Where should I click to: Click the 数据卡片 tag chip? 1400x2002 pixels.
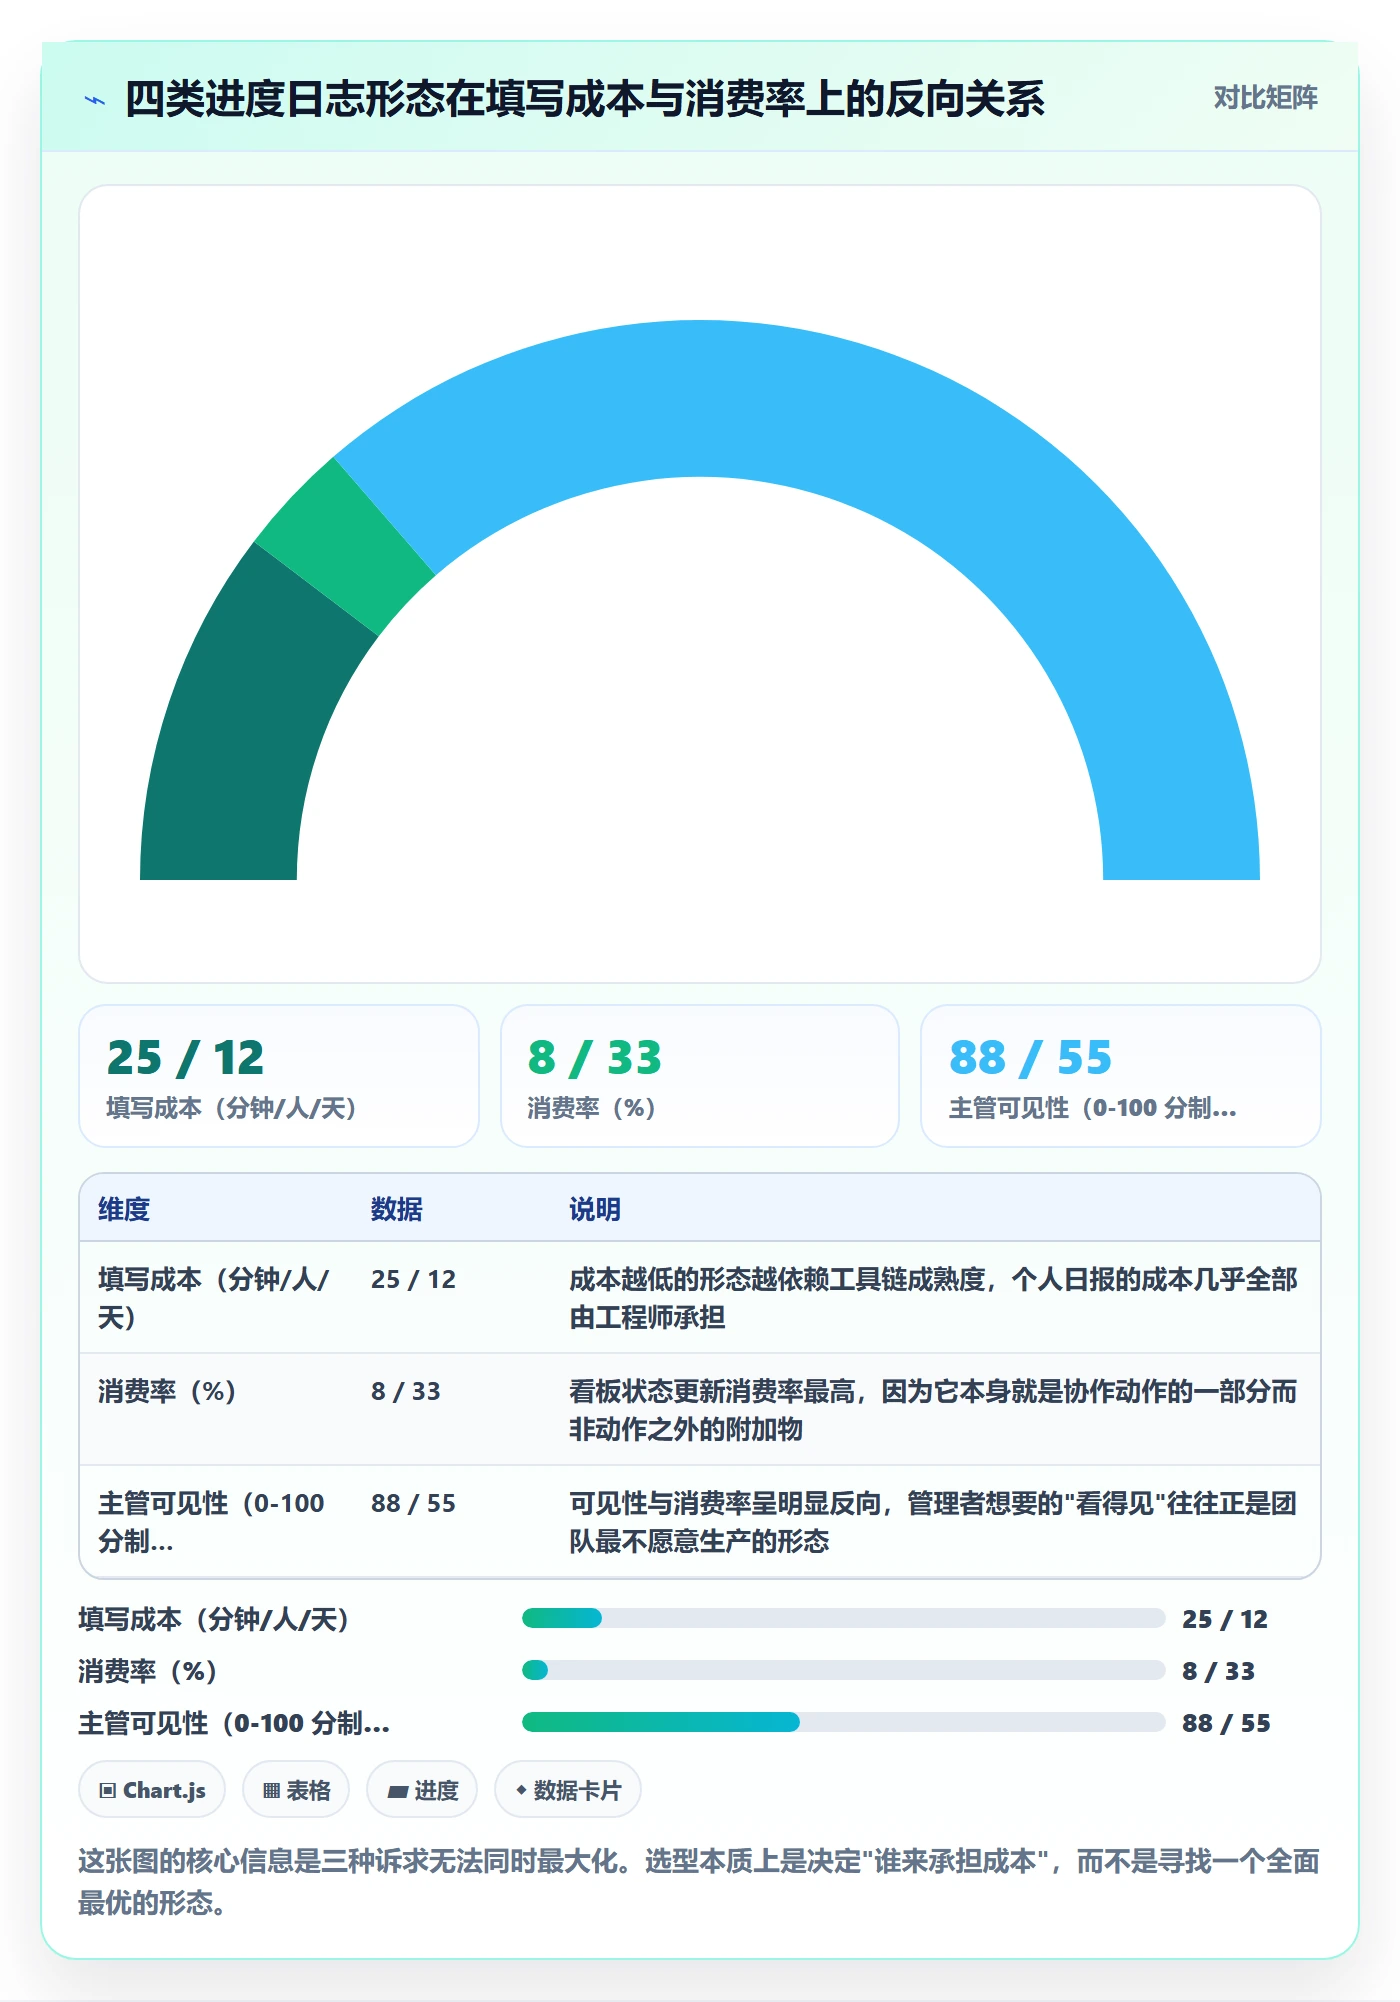(568, 1790)
